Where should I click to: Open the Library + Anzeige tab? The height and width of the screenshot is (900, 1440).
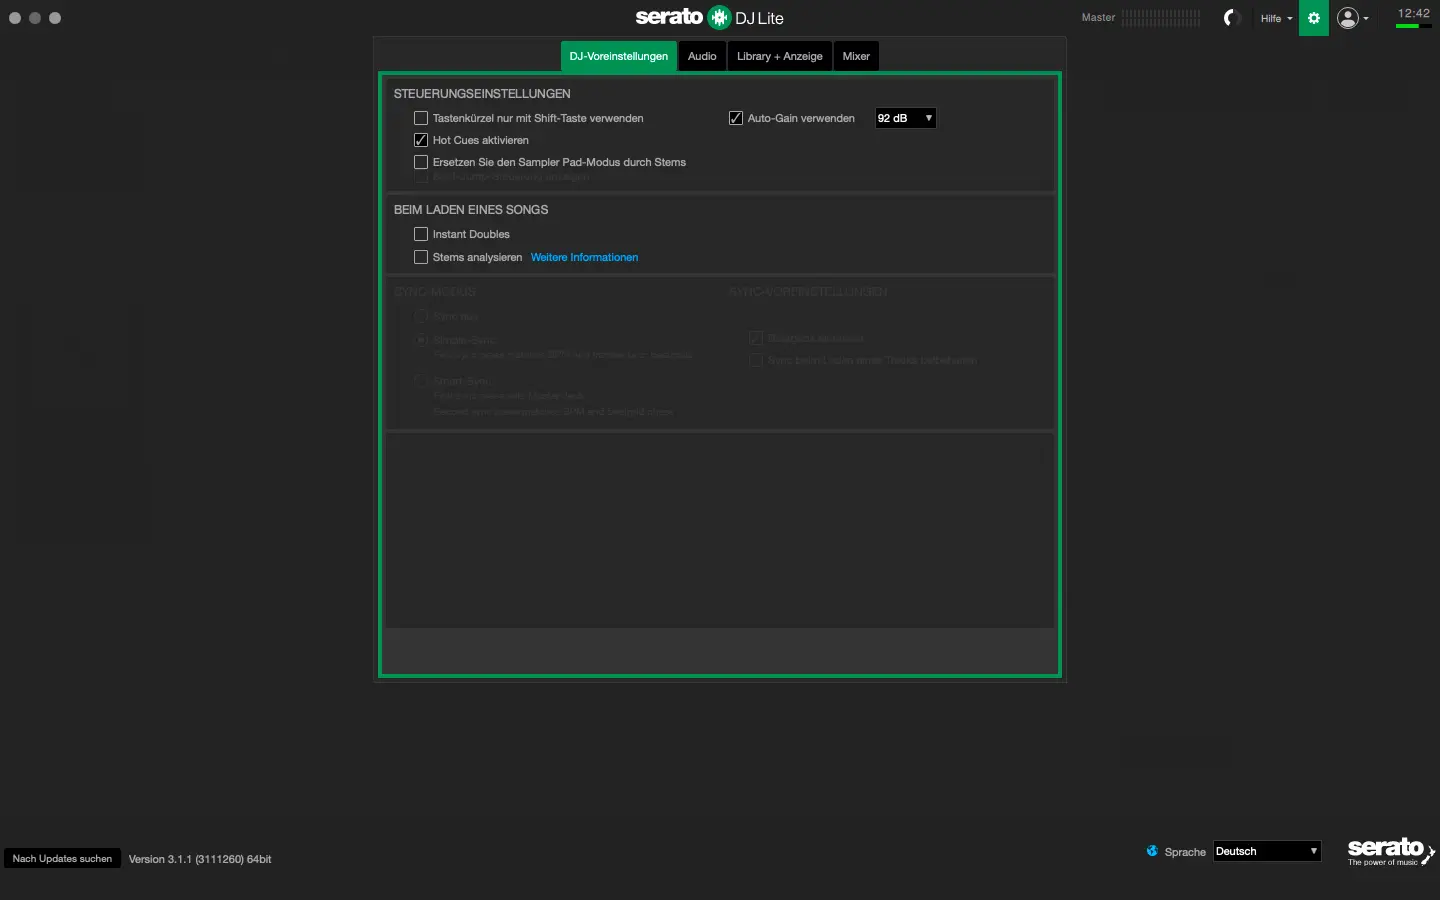point(779,56)
